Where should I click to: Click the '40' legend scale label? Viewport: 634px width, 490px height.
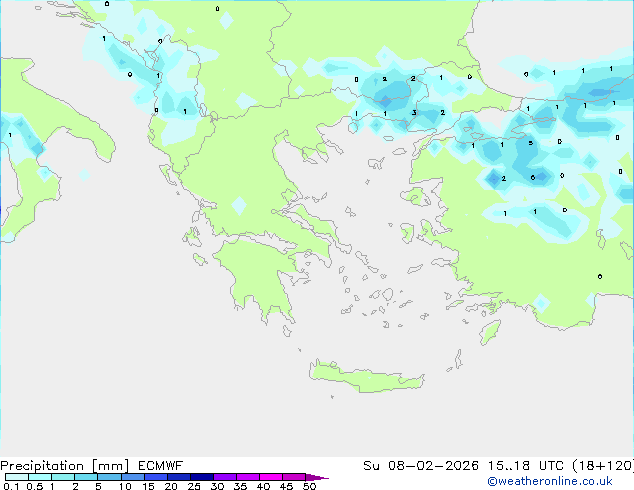click(264, 486)
